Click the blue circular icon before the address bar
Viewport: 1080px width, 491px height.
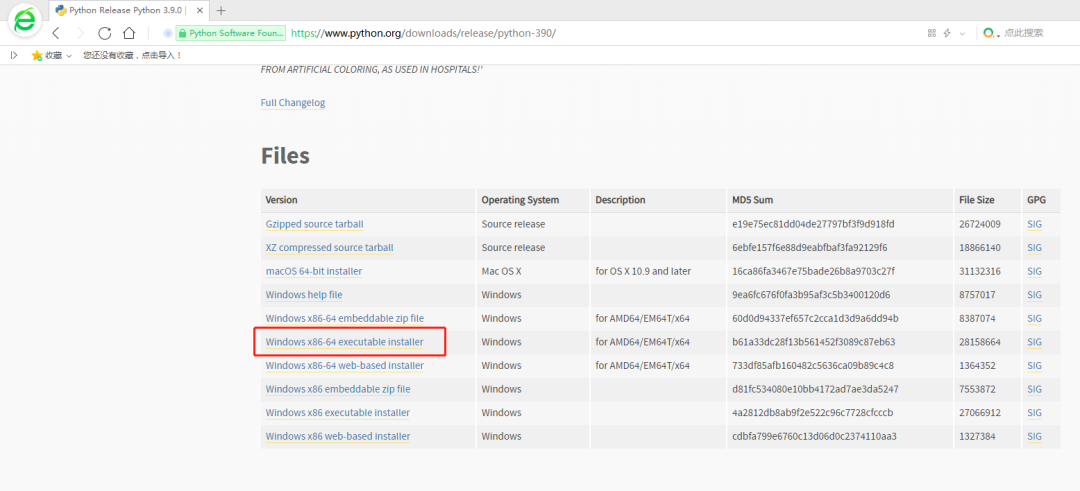point(167,33)
